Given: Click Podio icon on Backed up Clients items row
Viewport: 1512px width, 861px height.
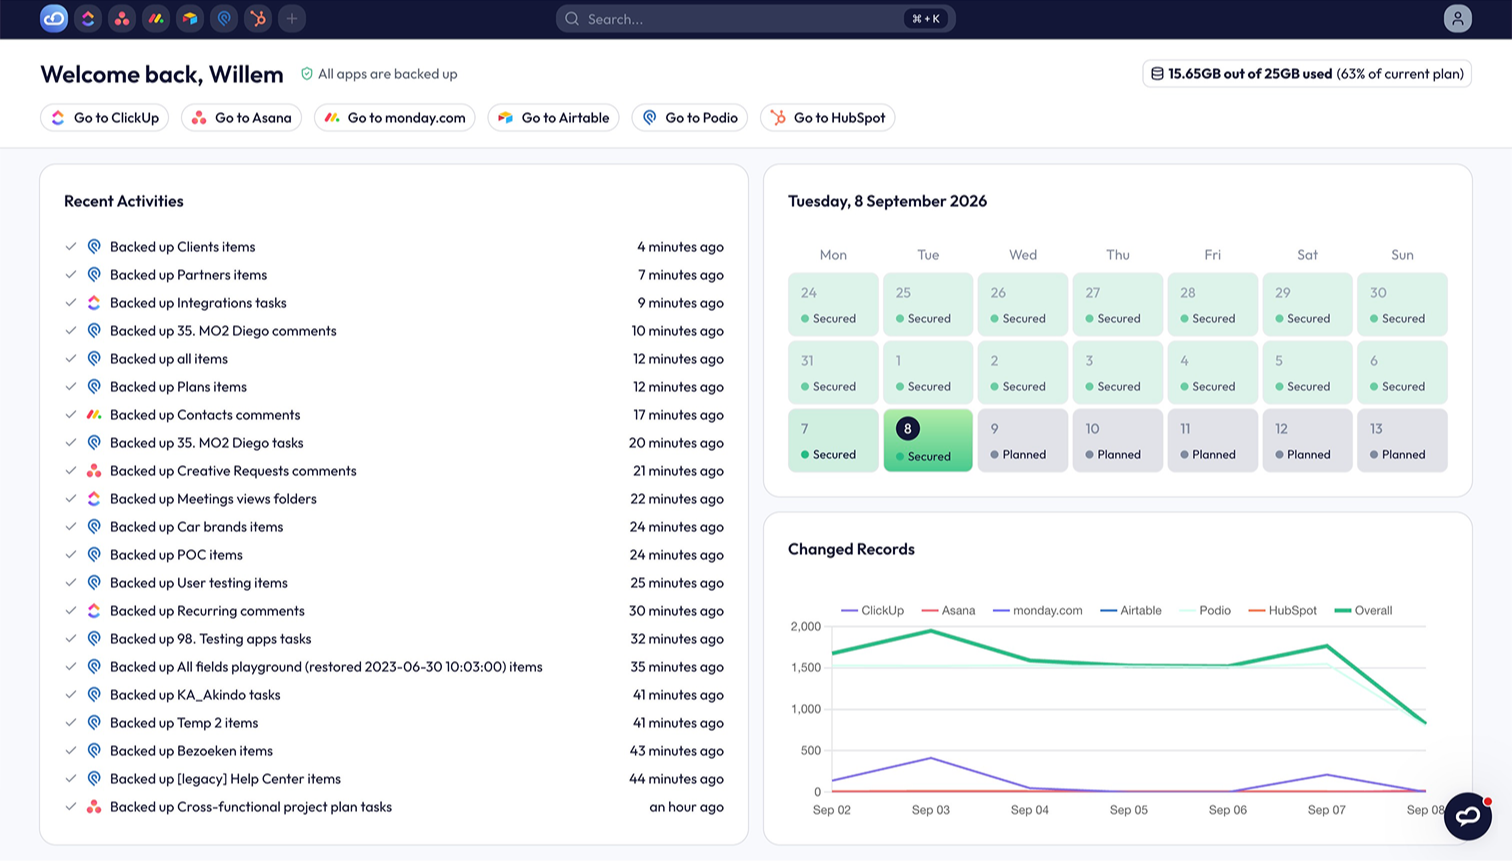Looking at the screenshot, I should click(94, 246).
